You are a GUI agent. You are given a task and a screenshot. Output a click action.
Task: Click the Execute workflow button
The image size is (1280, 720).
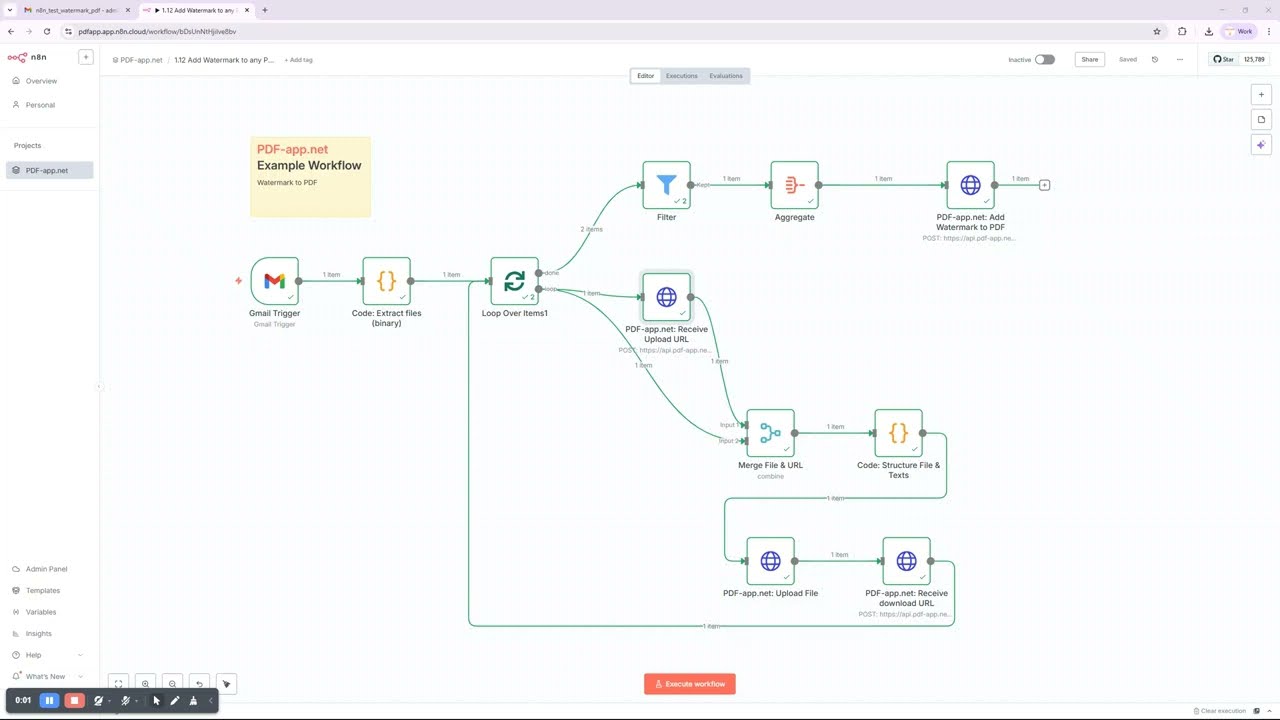pos(690,684)
